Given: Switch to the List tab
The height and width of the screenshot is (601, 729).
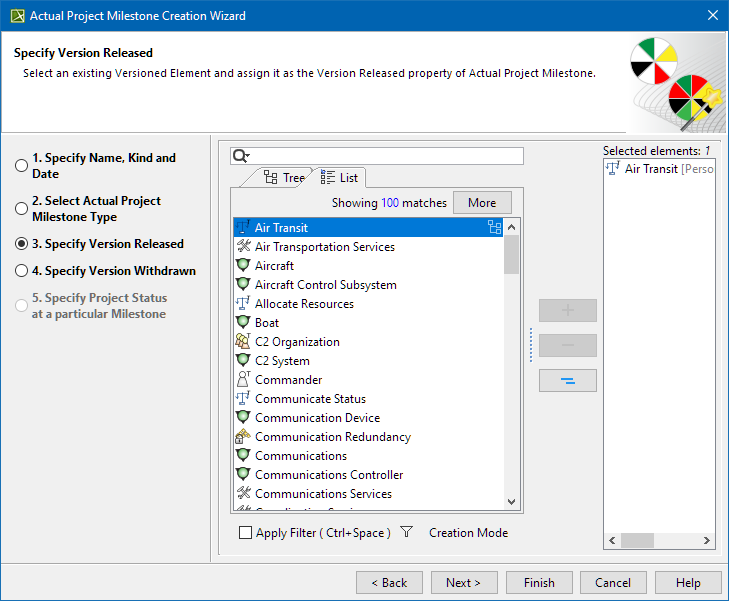Looking at the screenshot, I should point(340,178).
